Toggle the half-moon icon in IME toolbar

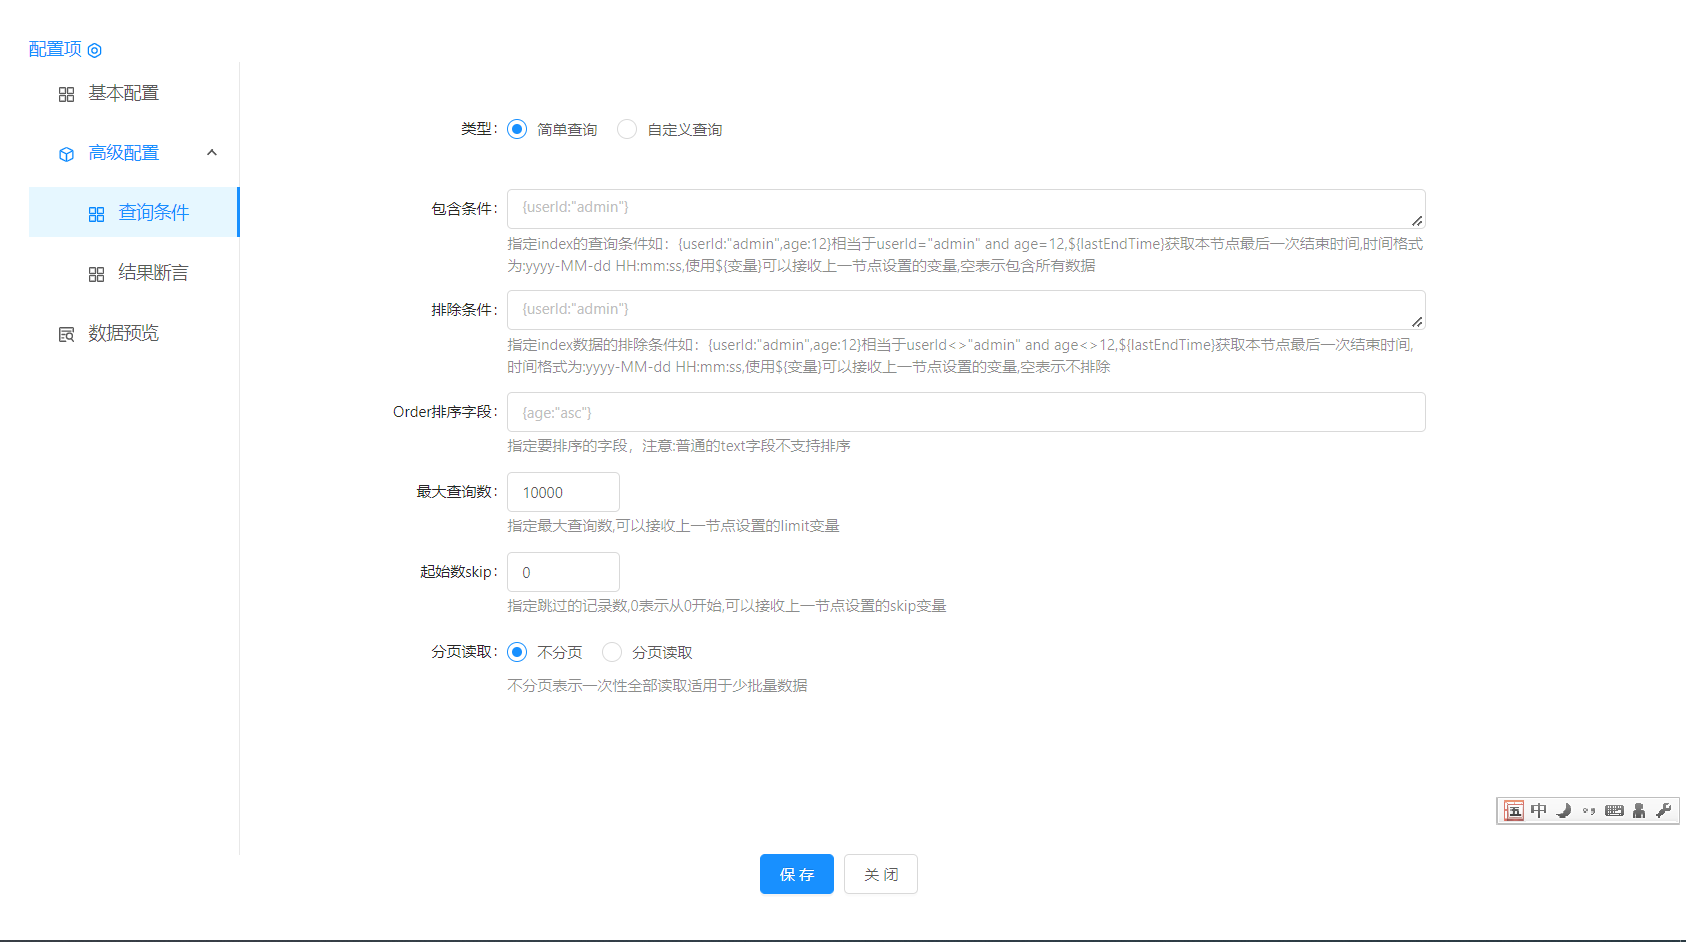coord(1564,811)
